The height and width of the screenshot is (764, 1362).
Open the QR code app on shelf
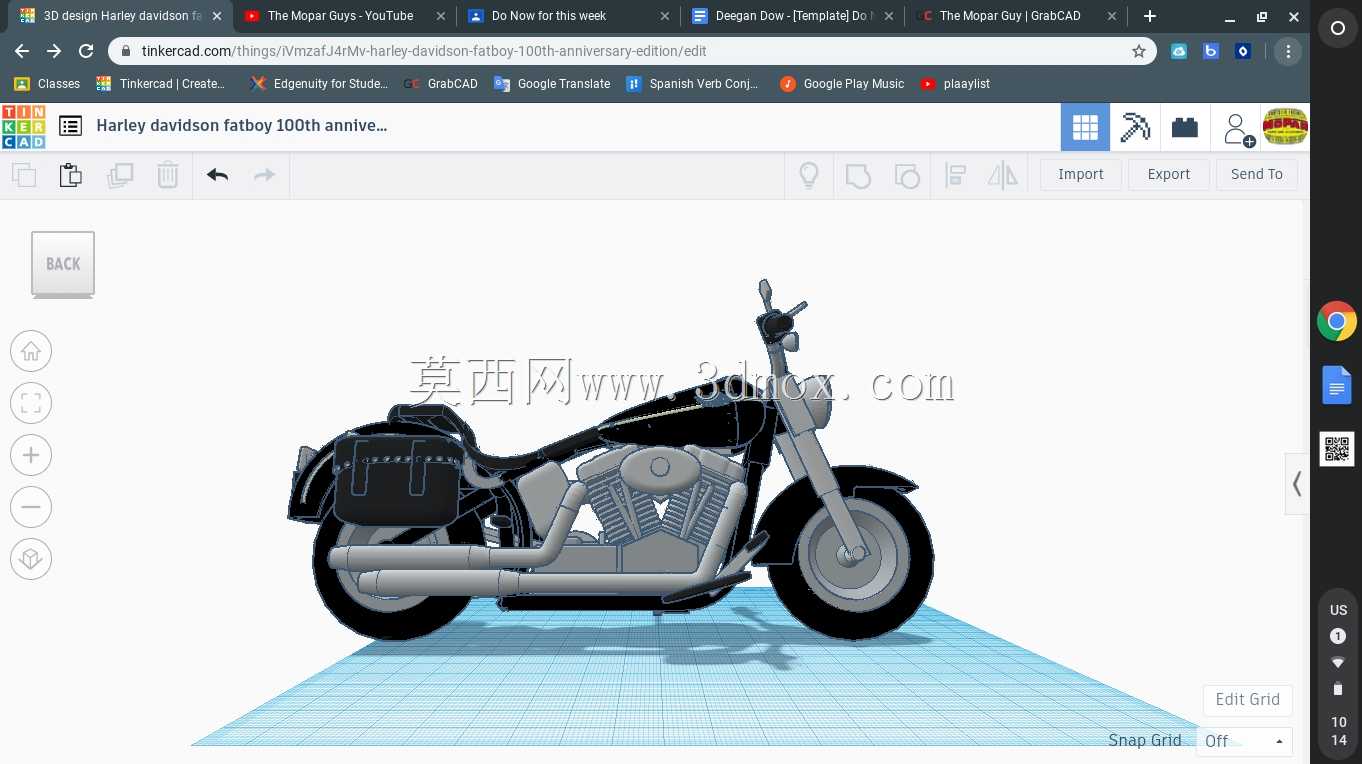(x=1337, y=449)
